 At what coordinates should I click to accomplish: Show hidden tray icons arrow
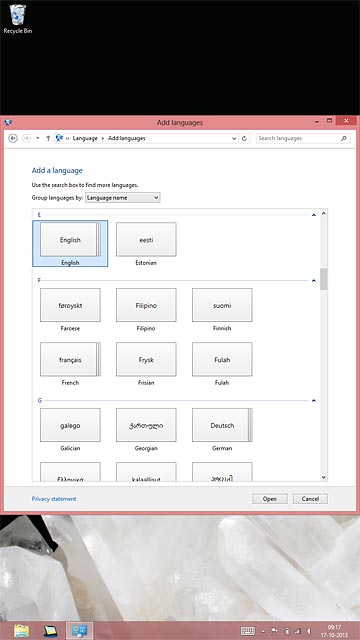263,631
